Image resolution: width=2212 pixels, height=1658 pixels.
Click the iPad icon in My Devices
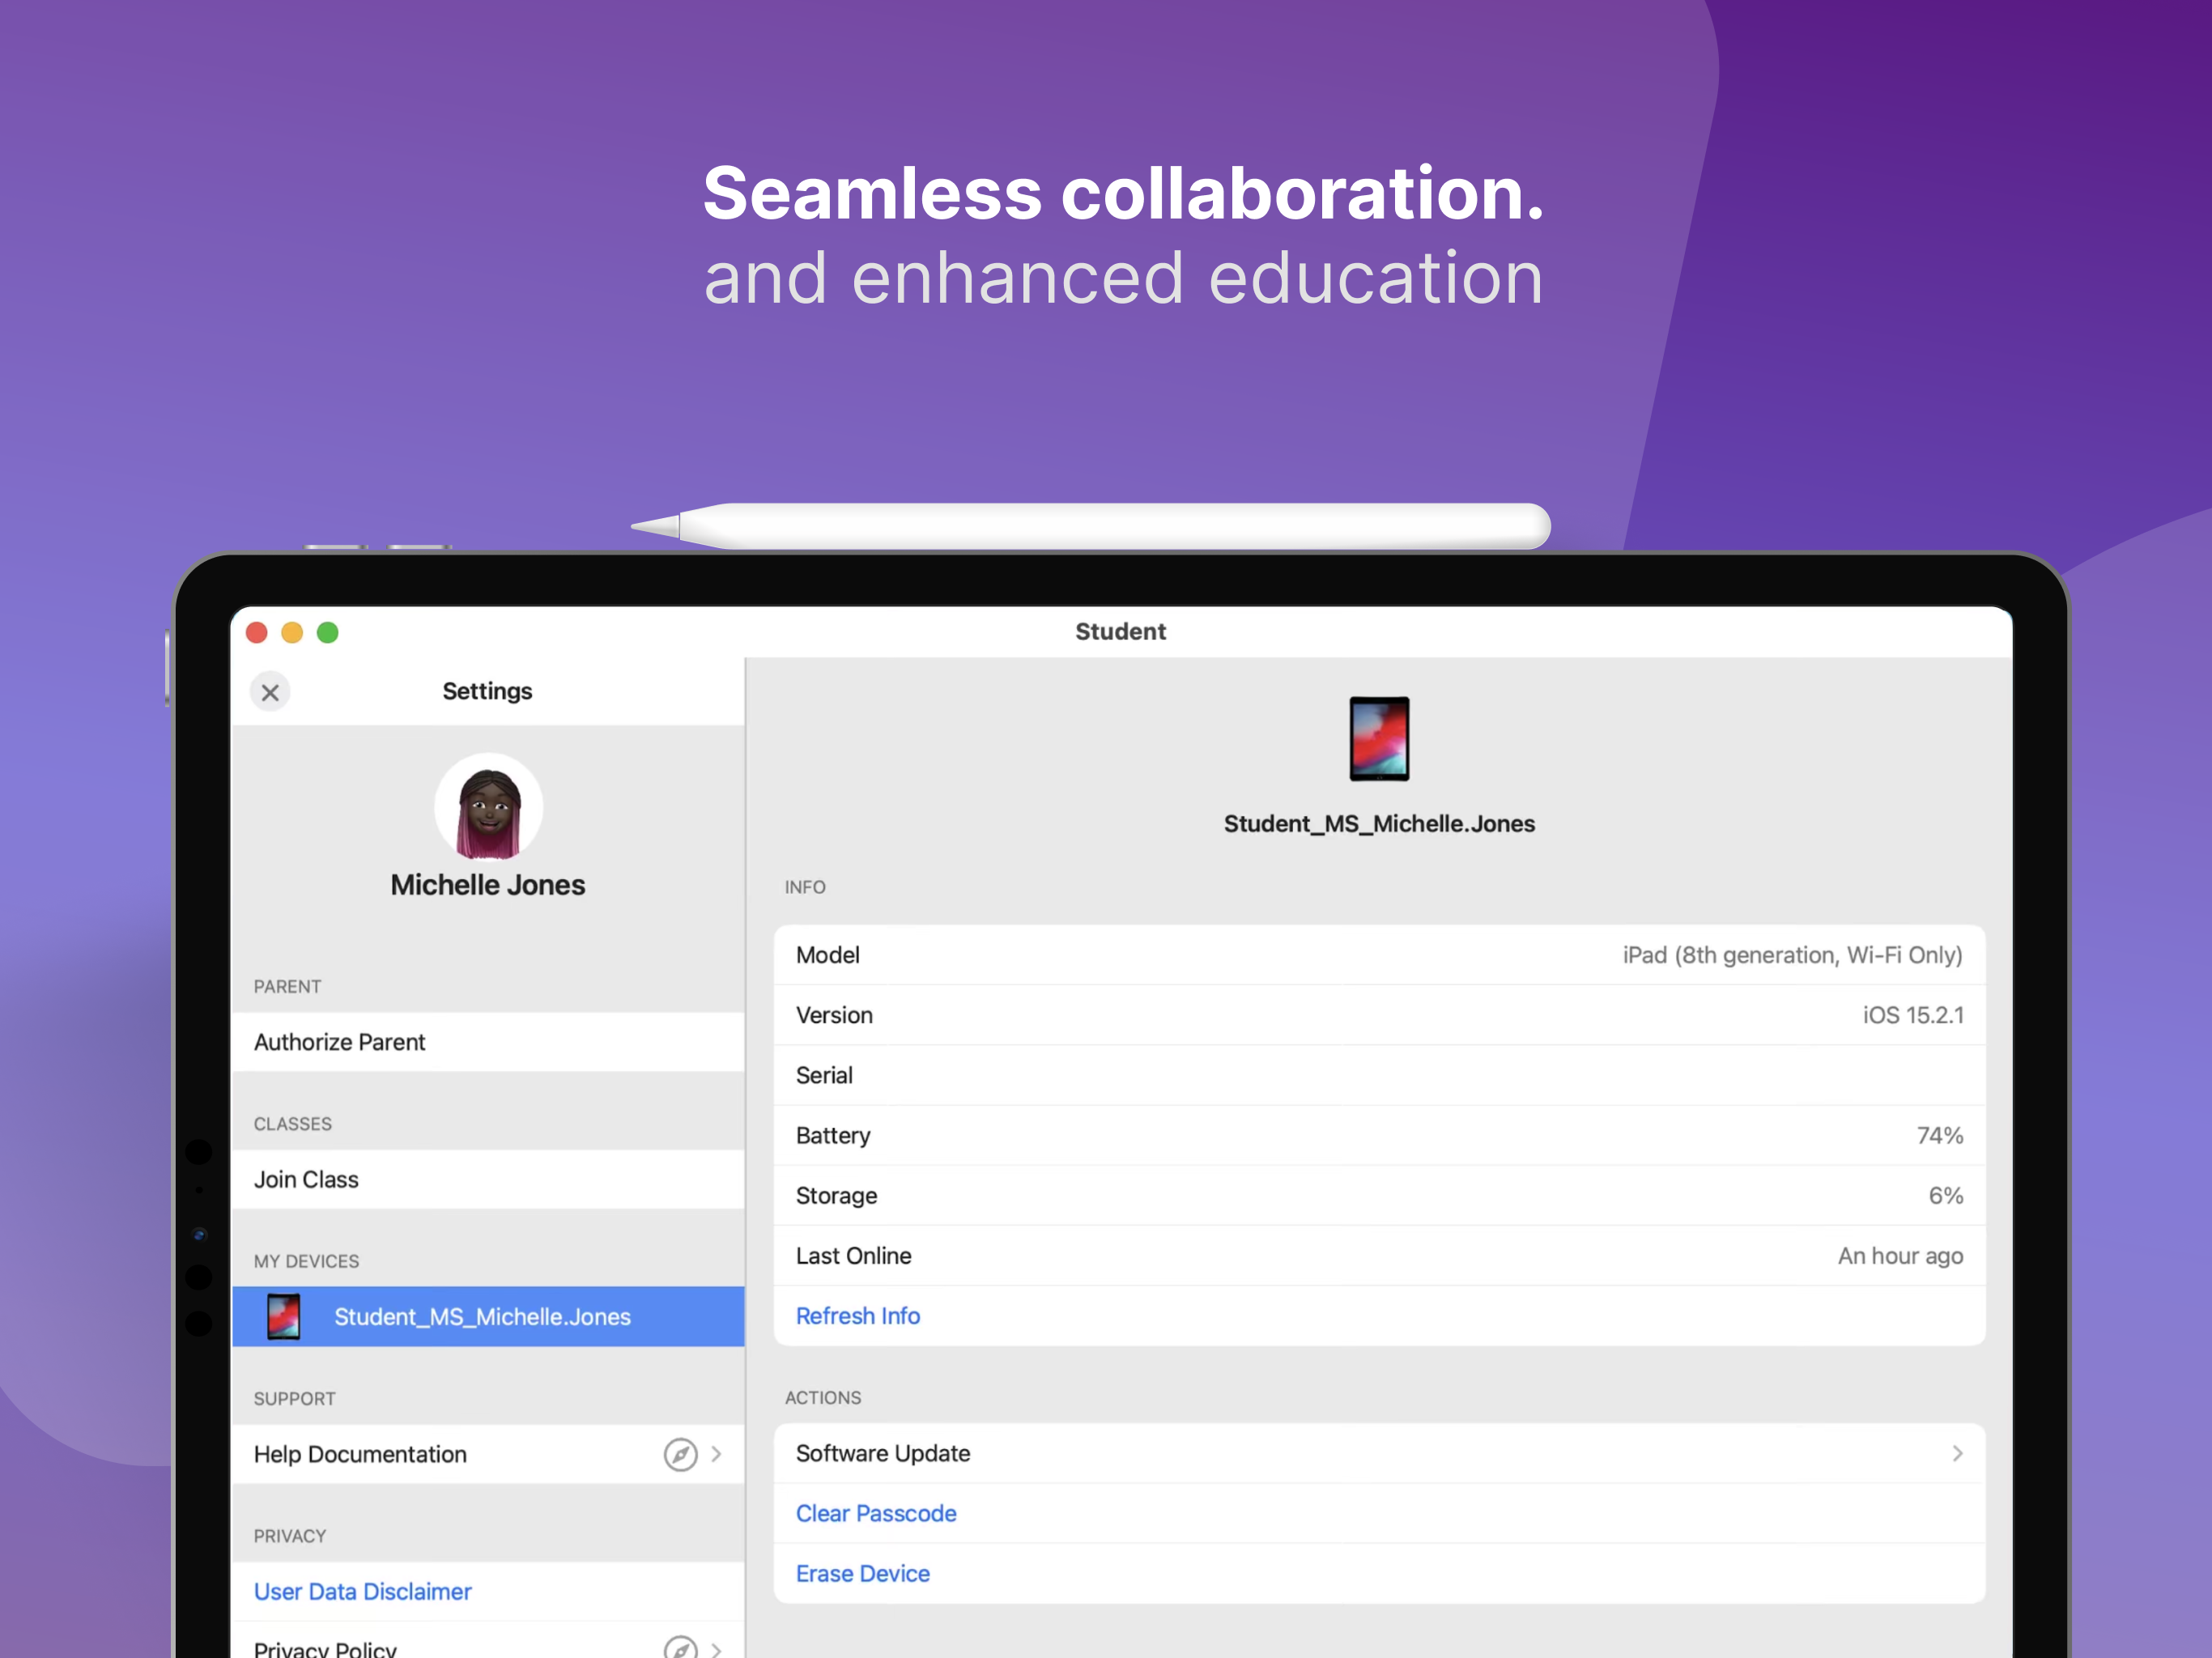point(284,1316)
